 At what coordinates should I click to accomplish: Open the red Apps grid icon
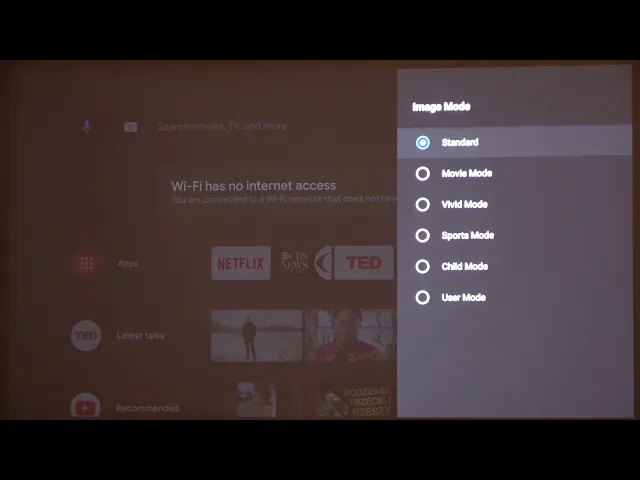tap(86, 263)
